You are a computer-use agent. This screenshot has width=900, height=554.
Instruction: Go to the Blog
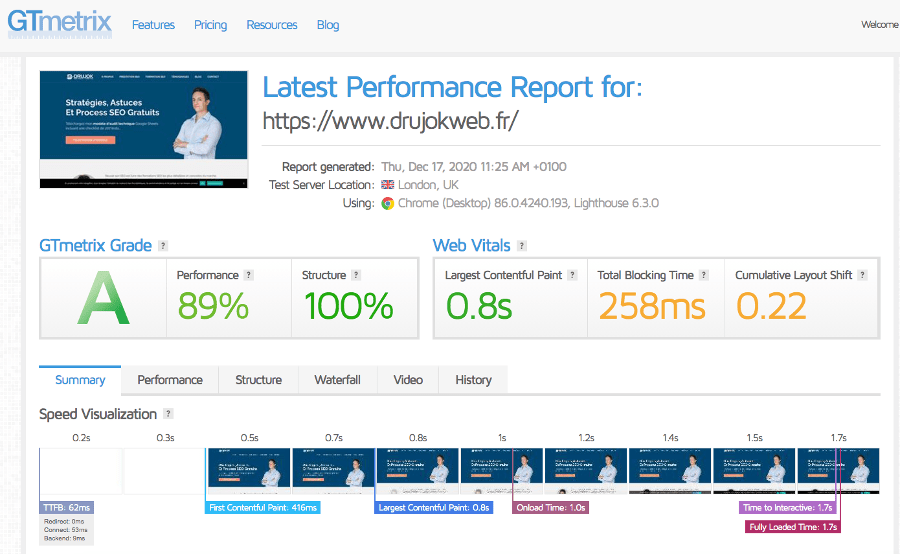point(328,25)
